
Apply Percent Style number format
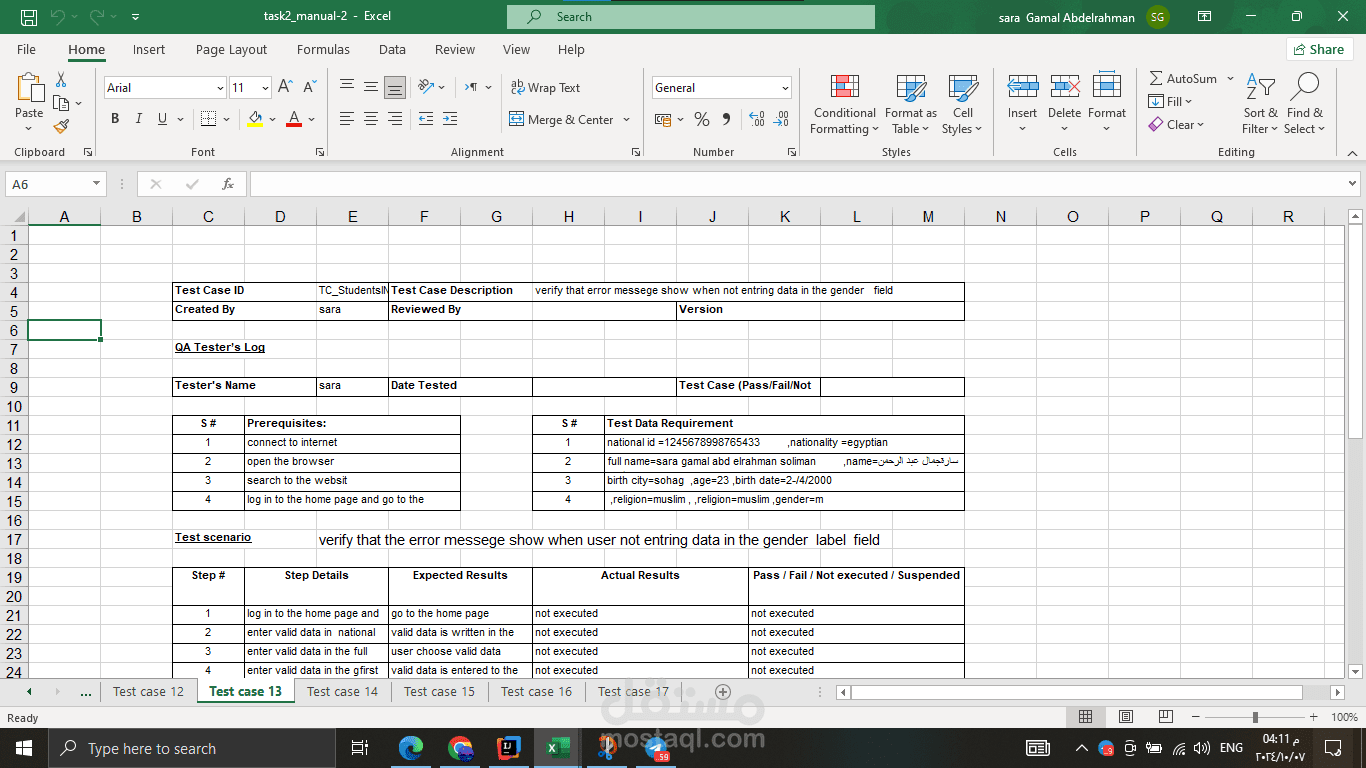point(702,120)
